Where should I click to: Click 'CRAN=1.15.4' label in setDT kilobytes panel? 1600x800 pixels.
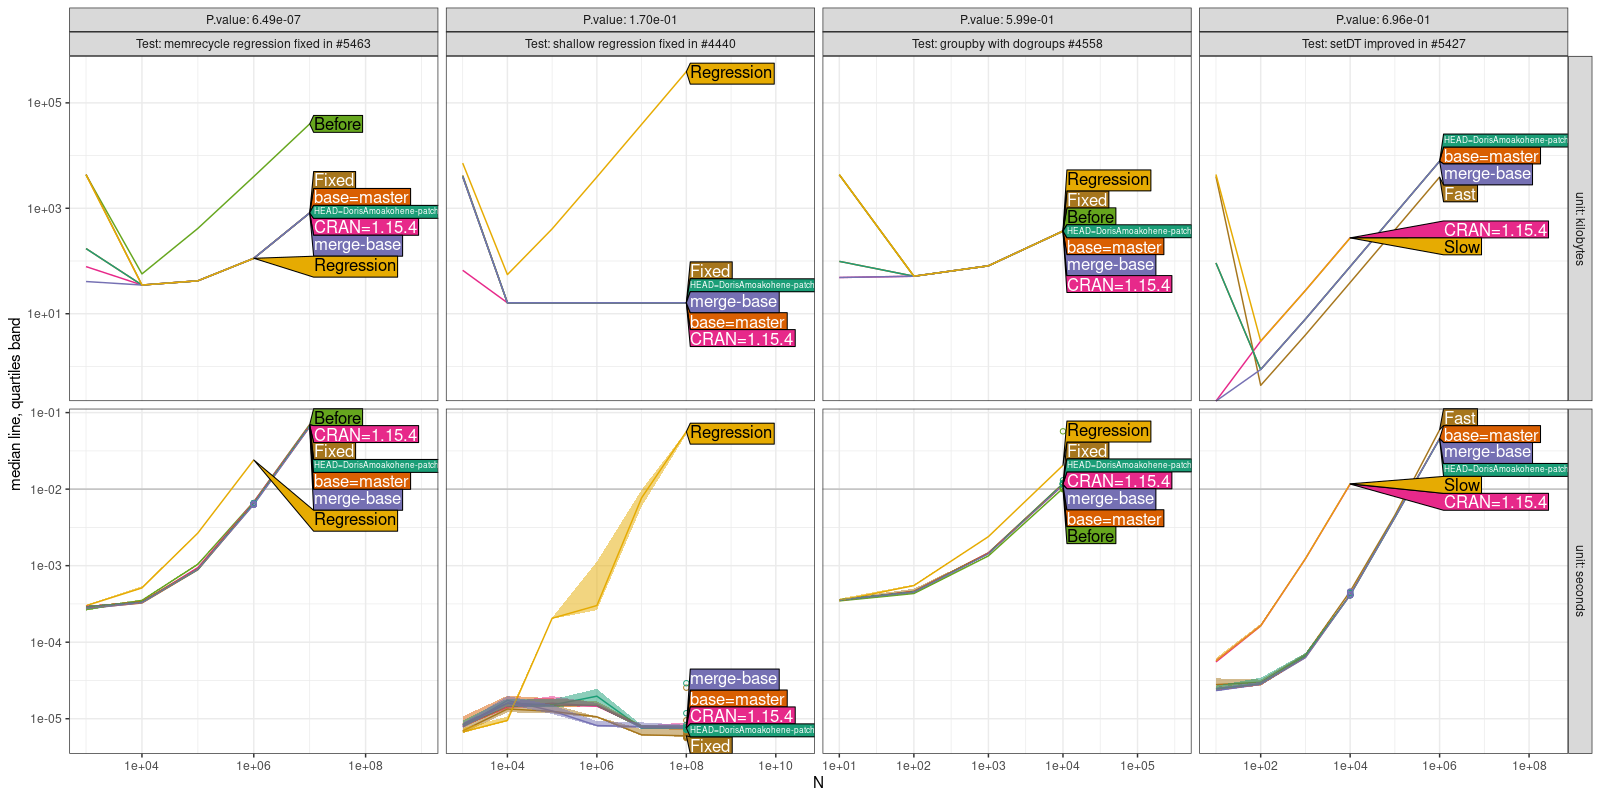click(1495, 230)
